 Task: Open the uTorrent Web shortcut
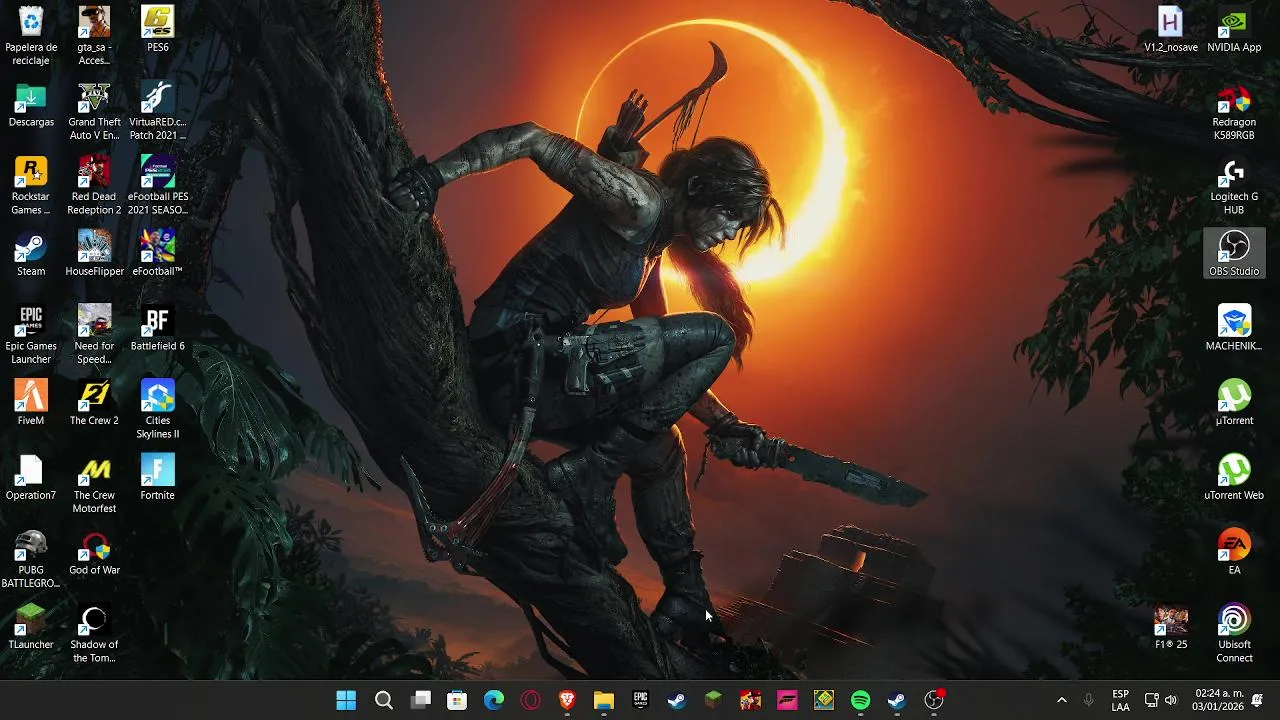click(x=1234, y=478)
